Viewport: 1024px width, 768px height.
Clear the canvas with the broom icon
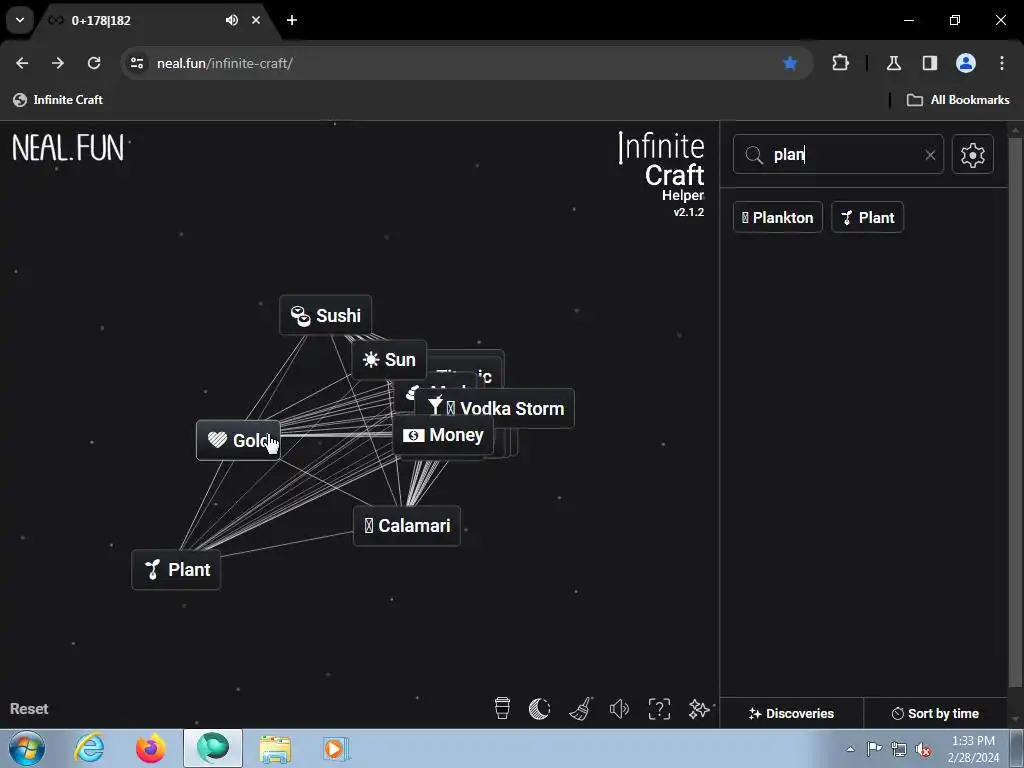pos(580,709)
